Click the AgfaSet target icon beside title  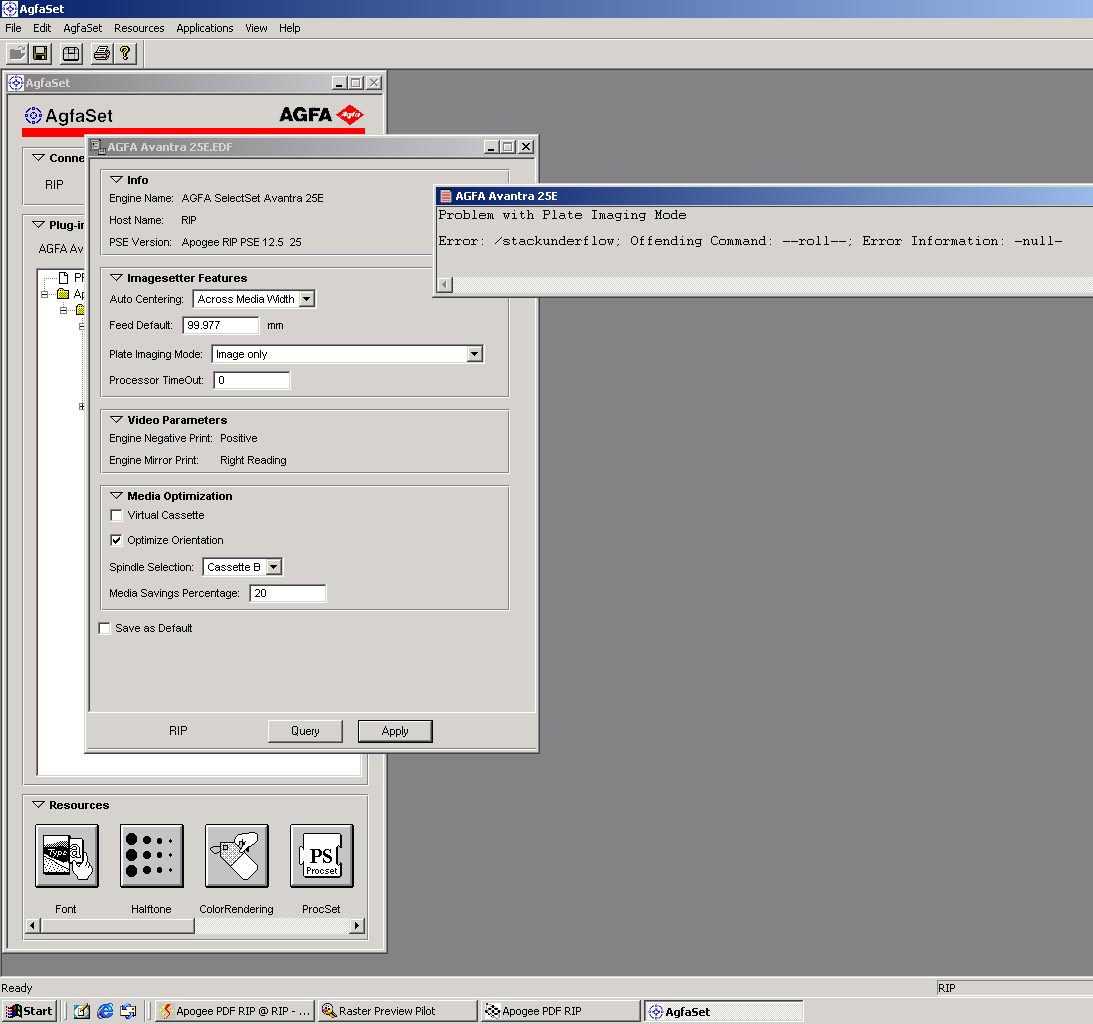pyautogui.click(x=33, y=115)
